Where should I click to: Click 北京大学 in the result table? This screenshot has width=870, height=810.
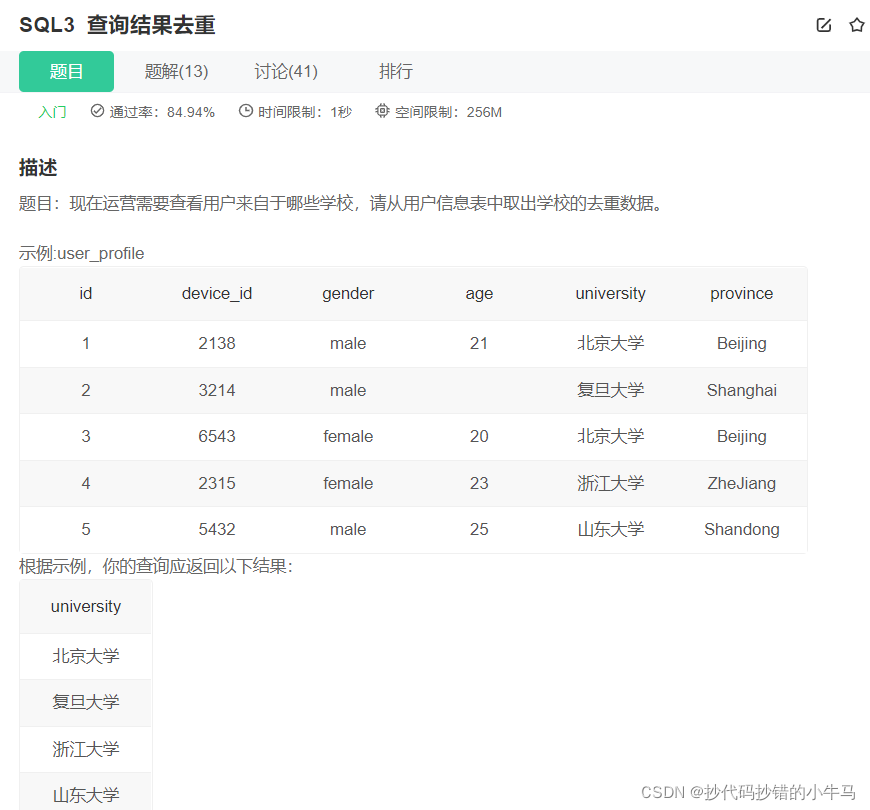click(85, 656)
